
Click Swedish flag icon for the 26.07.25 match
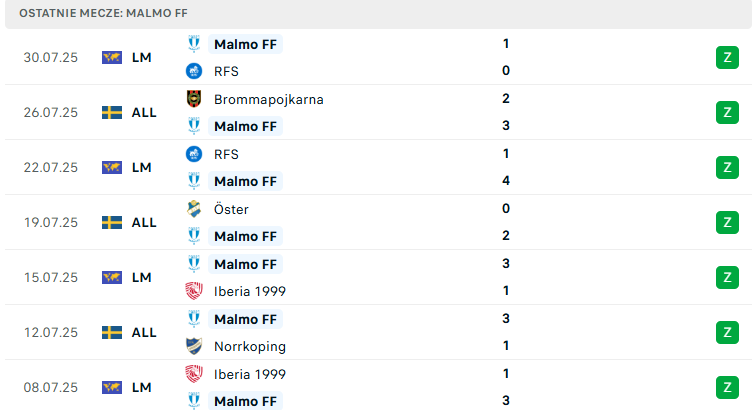112,112
